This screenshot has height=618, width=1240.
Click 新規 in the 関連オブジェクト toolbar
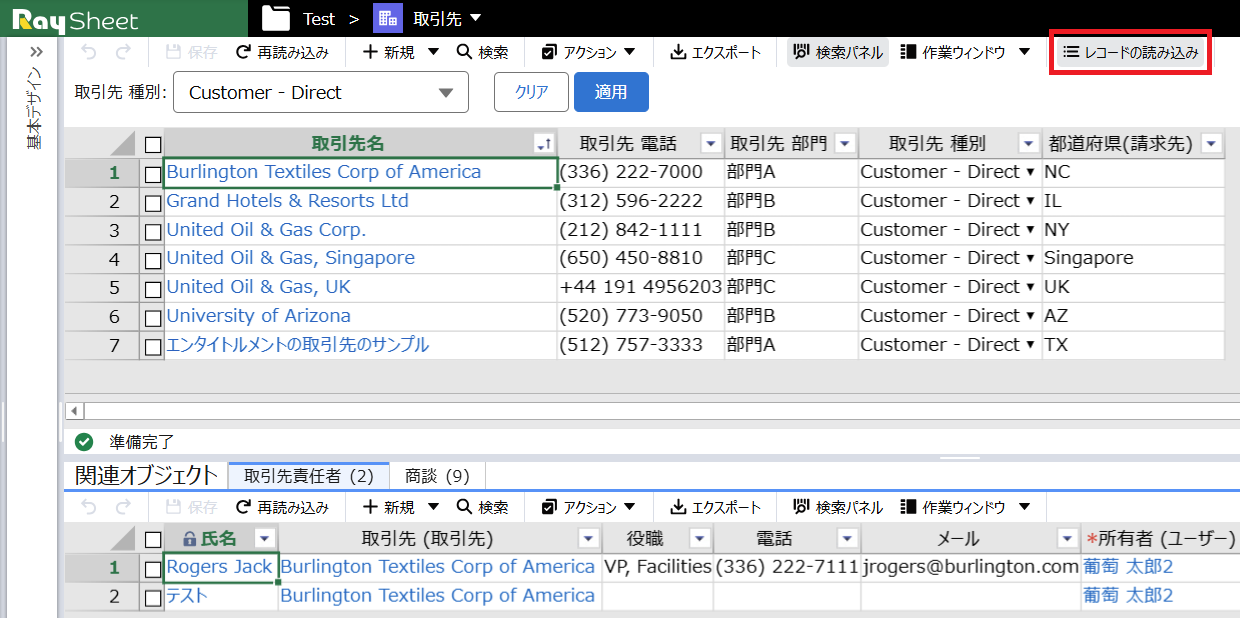coord(389,507)
